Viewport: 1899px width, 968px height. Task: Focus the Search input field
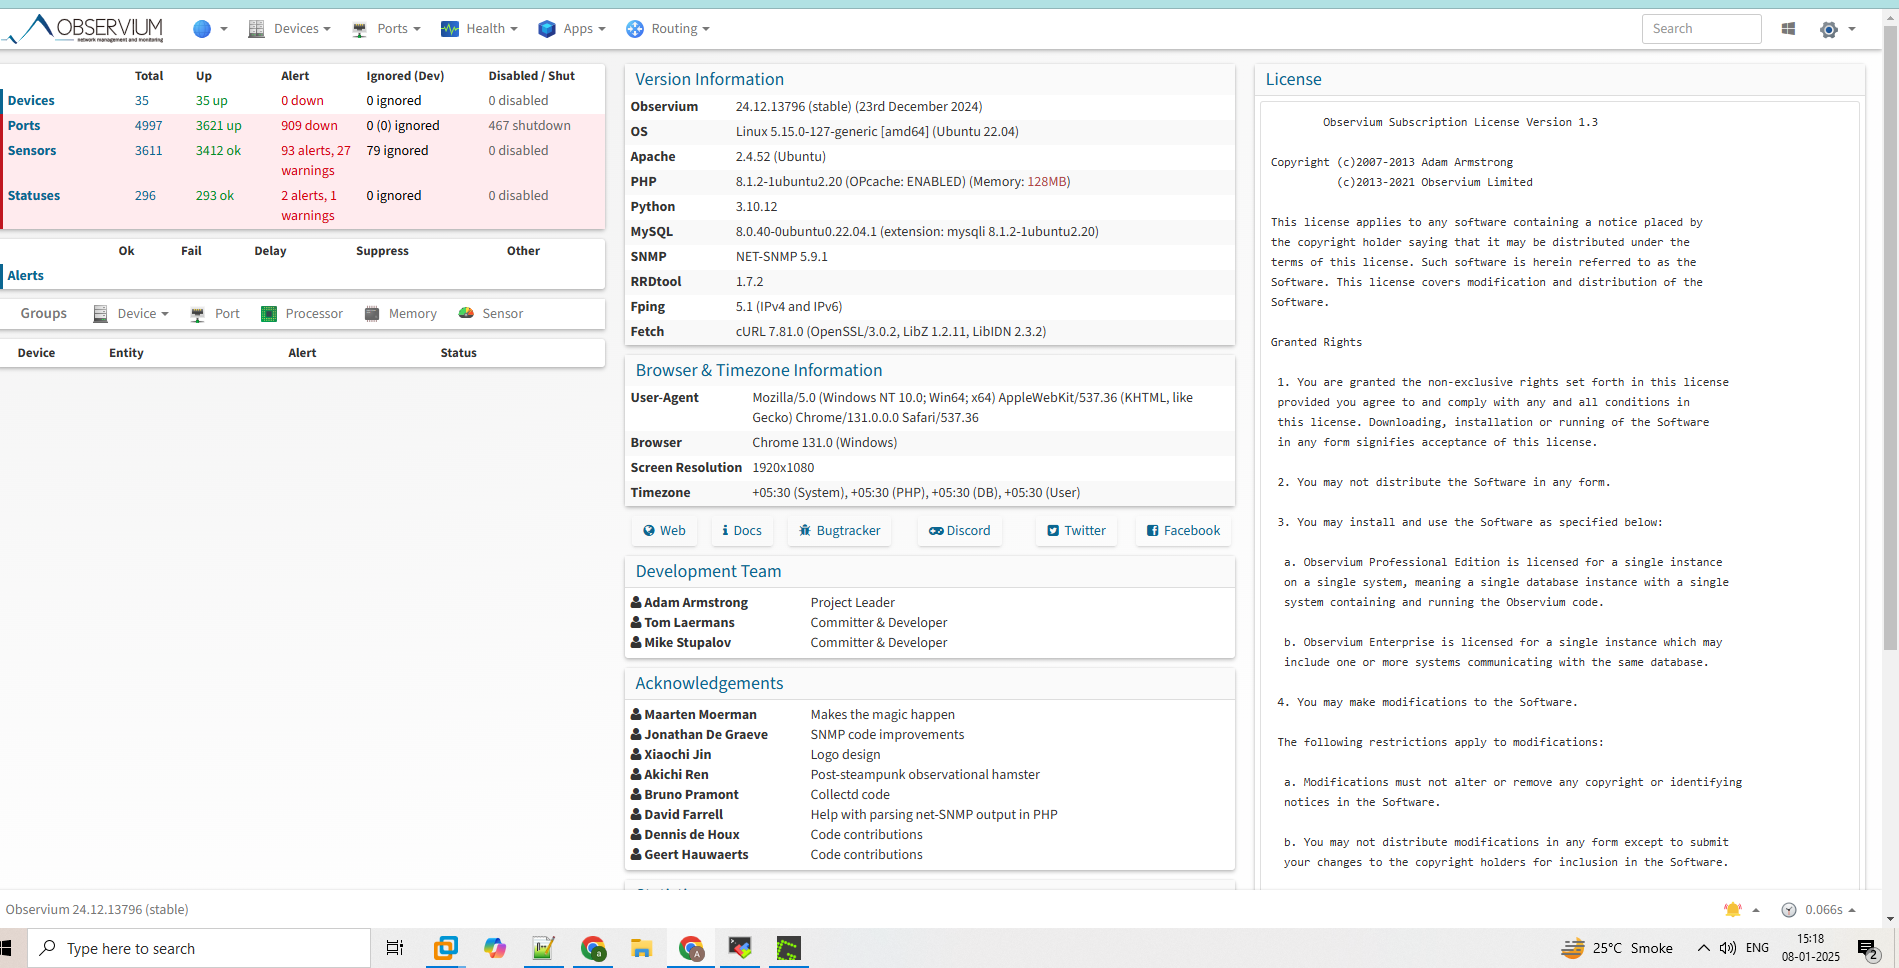click(1701, 29)
